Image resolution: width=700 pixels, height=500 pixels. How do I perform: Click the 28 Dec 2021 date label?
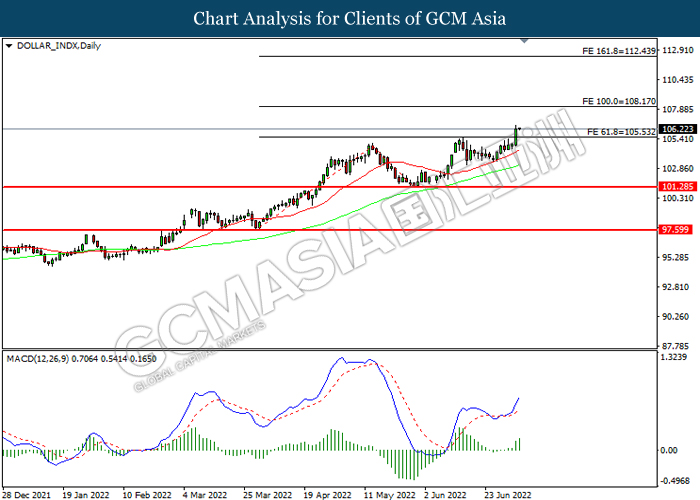(26, 495)
